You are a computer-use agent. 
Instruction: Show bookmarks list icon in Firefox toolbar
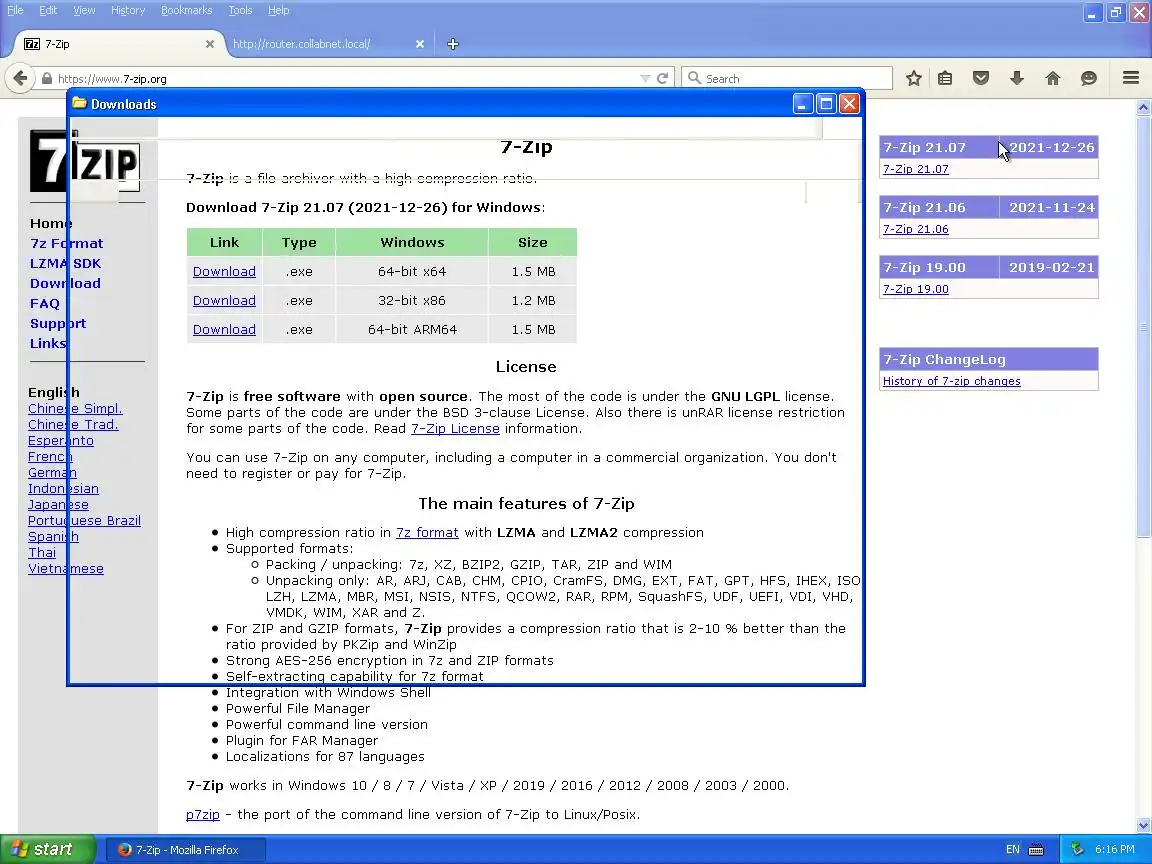tap(946, 78)
